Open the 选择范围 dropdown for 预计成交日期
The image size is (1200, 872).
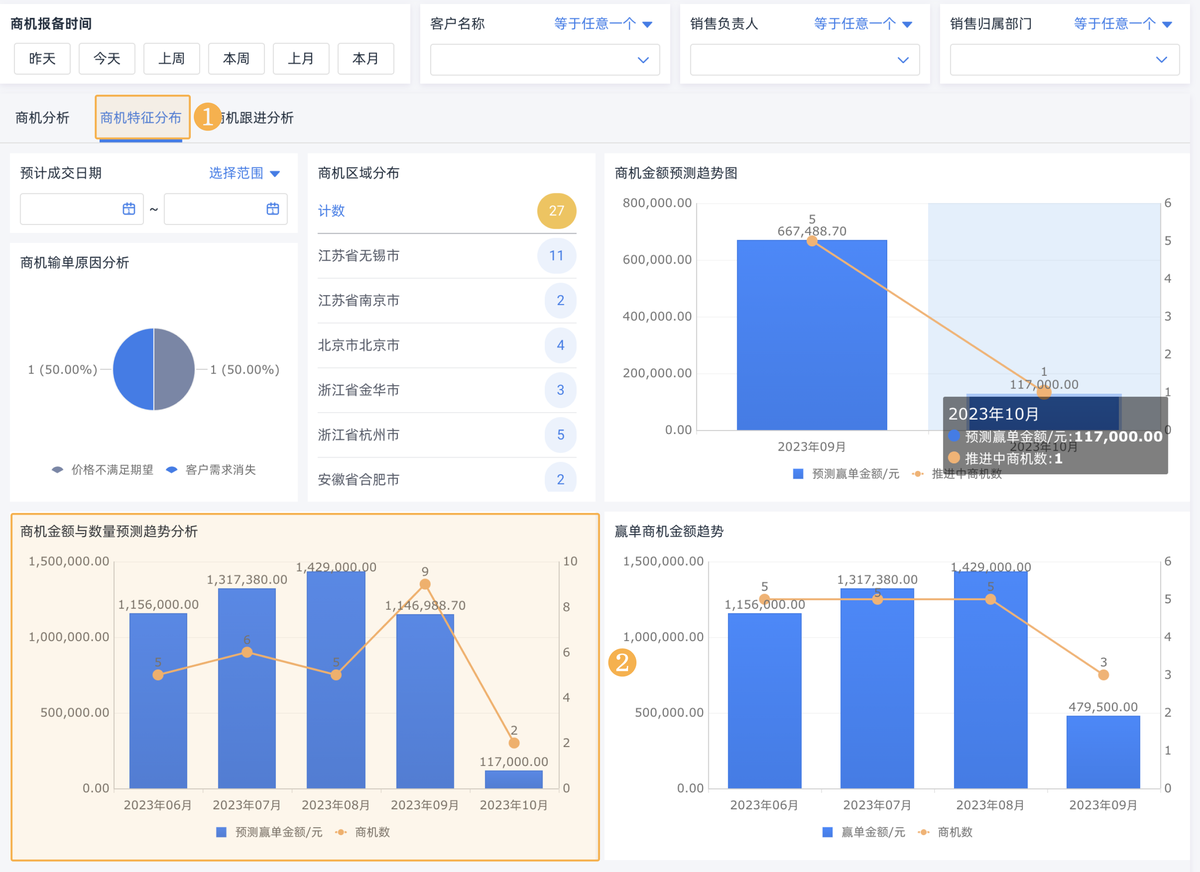point(243,172)
